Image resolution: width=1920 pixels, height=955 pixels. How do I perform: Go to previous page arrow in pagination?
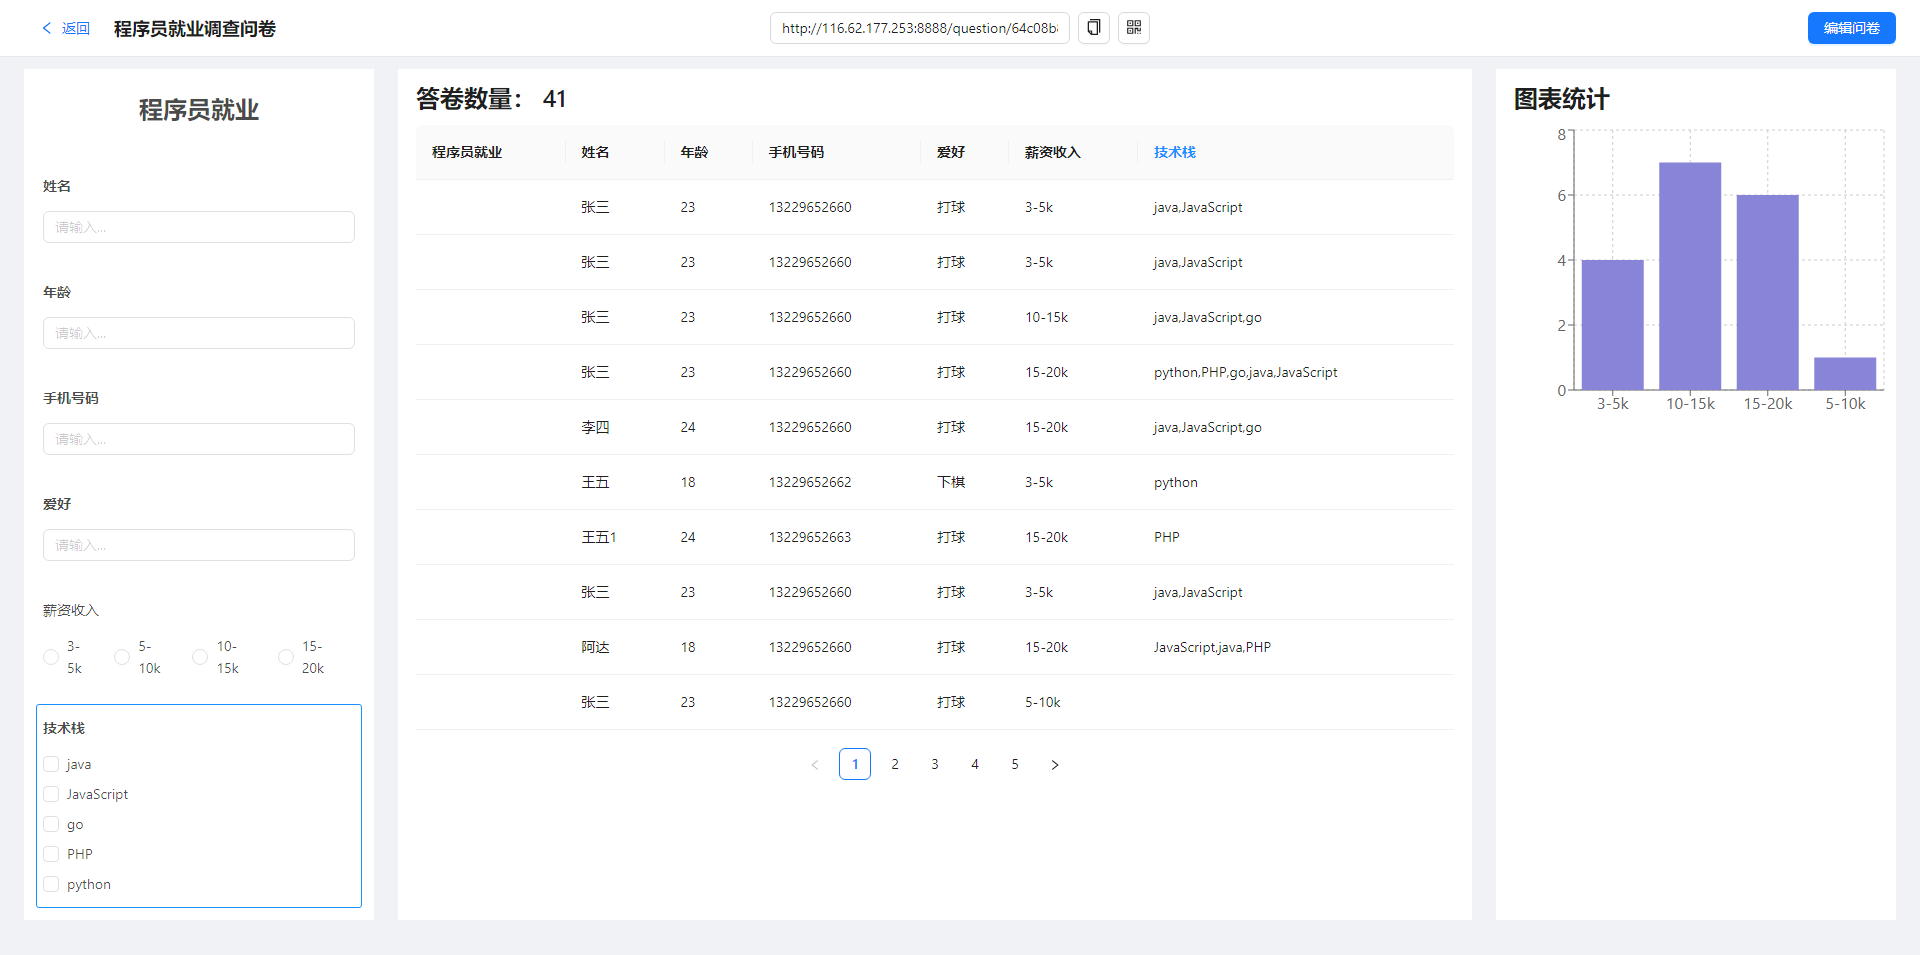(815, 764)
